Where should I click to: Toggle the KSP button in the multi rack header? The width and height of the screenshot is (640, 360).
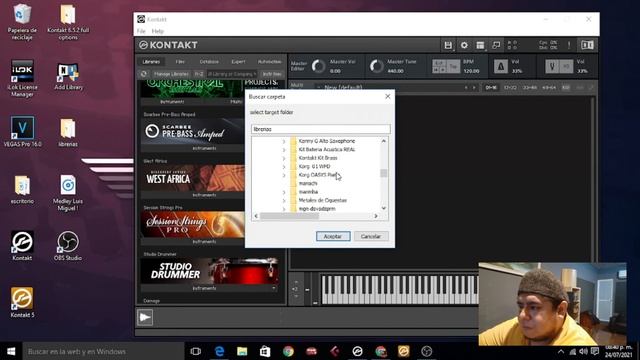[x=566, y=88]
